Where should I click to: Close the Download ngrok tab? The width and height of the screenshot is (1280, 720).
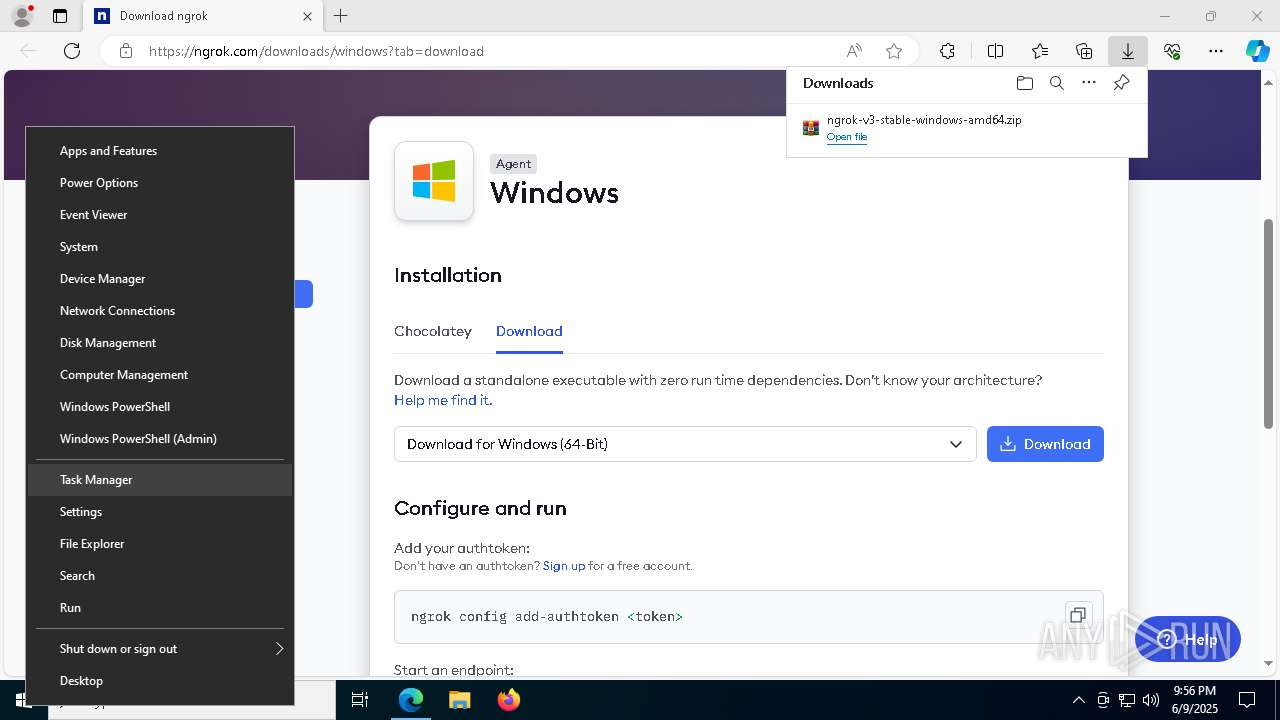tap(307, 16)
